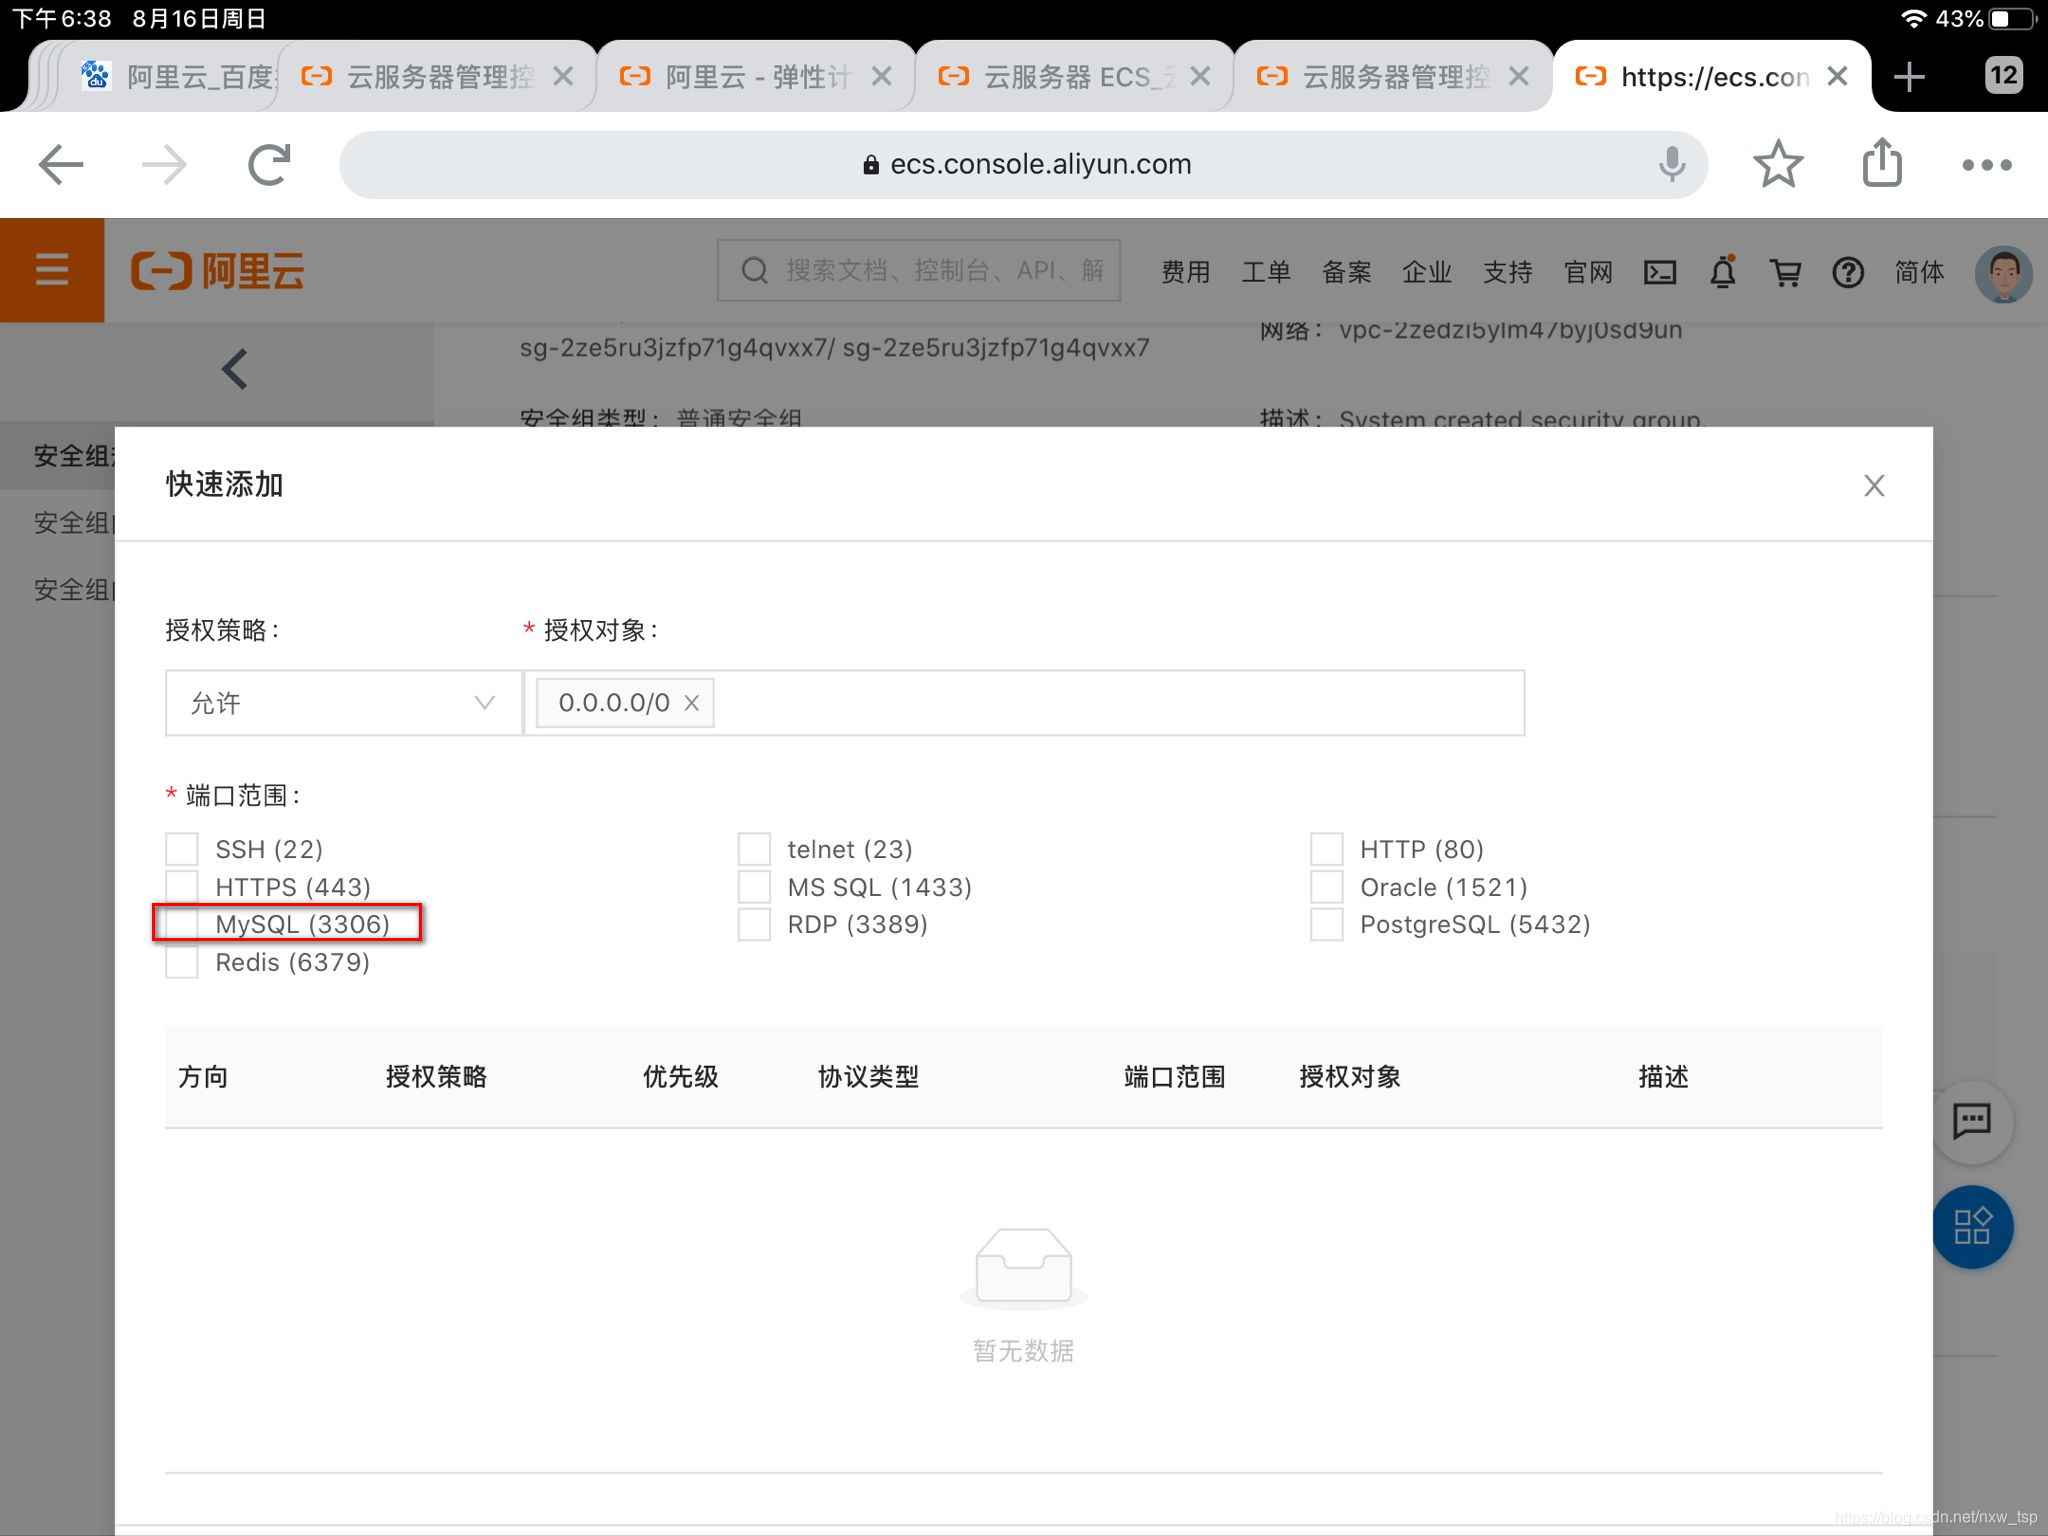This screenshot has height=1536, width=2048.
Task: Open the help question mark icon
Action: coord(1848,272)
